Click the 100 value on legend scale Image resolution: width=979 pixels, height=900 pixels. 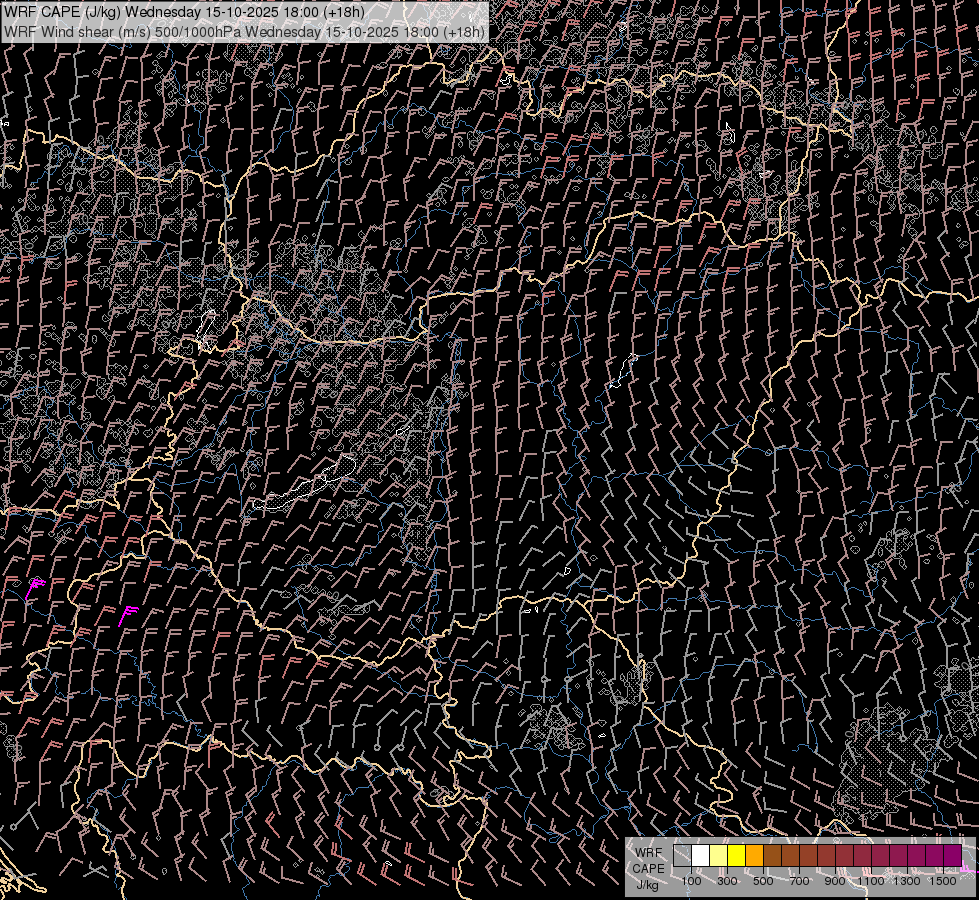(691, 881)
